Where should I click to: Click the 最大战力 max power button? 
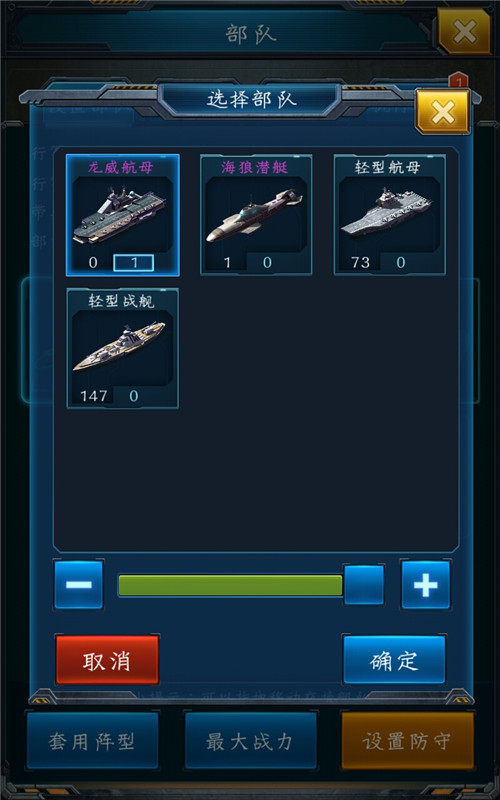tap(251, 740)
